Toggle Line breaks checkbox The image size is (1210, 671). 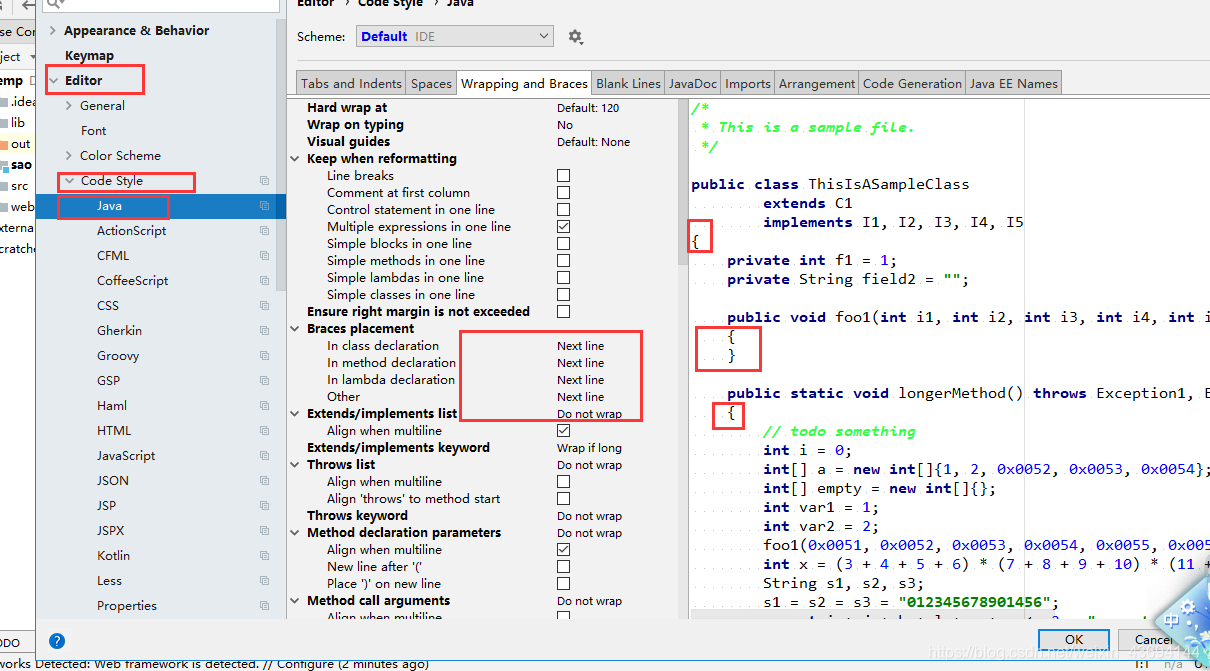tap(563, 176)
